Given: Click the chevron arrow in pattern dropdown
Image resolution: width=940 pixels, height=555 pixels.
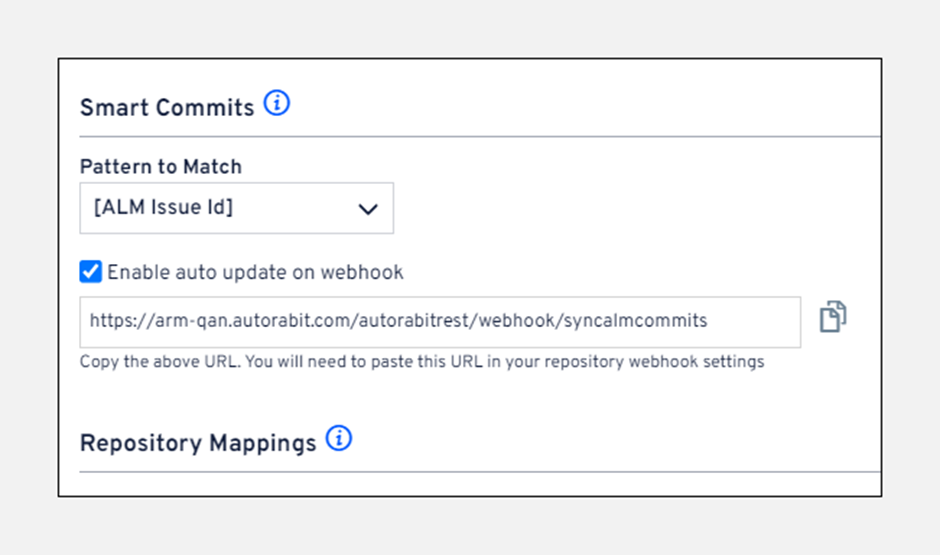Looking at the screenshot, I should [367, 209].
